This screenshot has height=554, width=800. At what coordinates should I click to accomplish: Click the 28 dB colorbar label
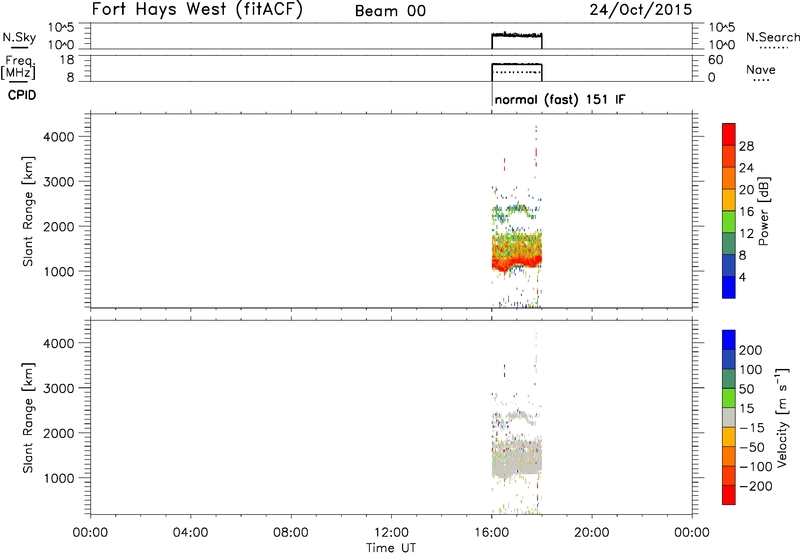(746, 146)
